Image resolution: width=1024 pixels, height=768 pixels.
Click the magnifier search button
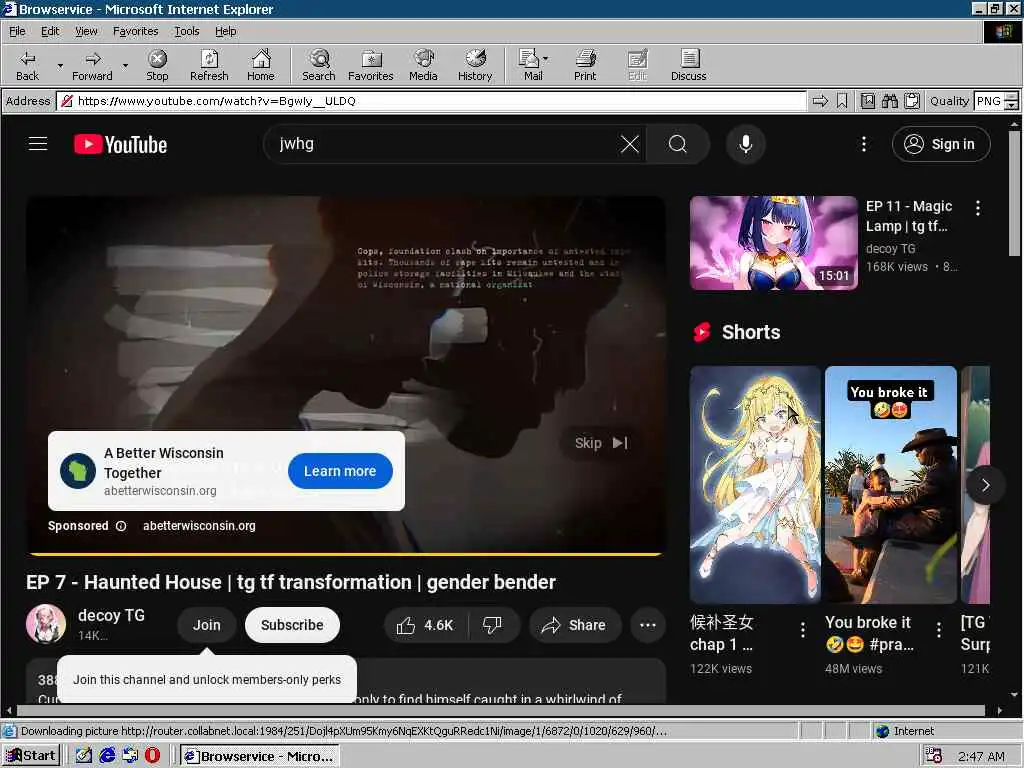678,144
